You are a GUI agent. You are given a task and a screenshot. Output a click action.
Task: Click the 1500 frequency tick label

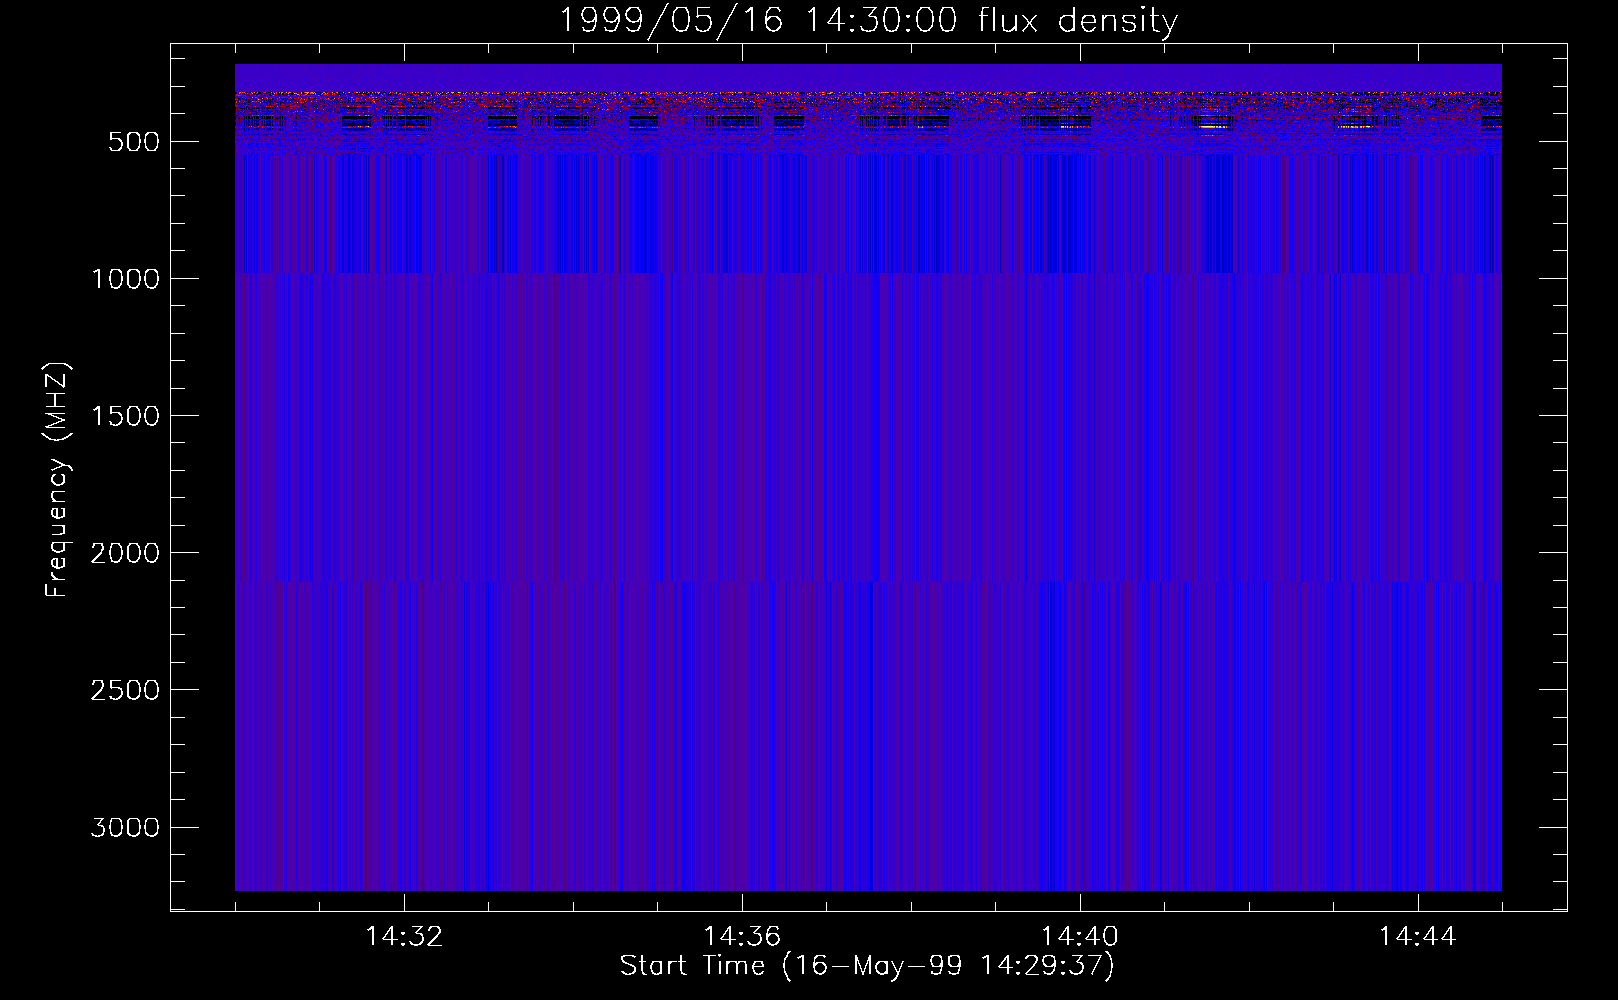pos(125,416)
